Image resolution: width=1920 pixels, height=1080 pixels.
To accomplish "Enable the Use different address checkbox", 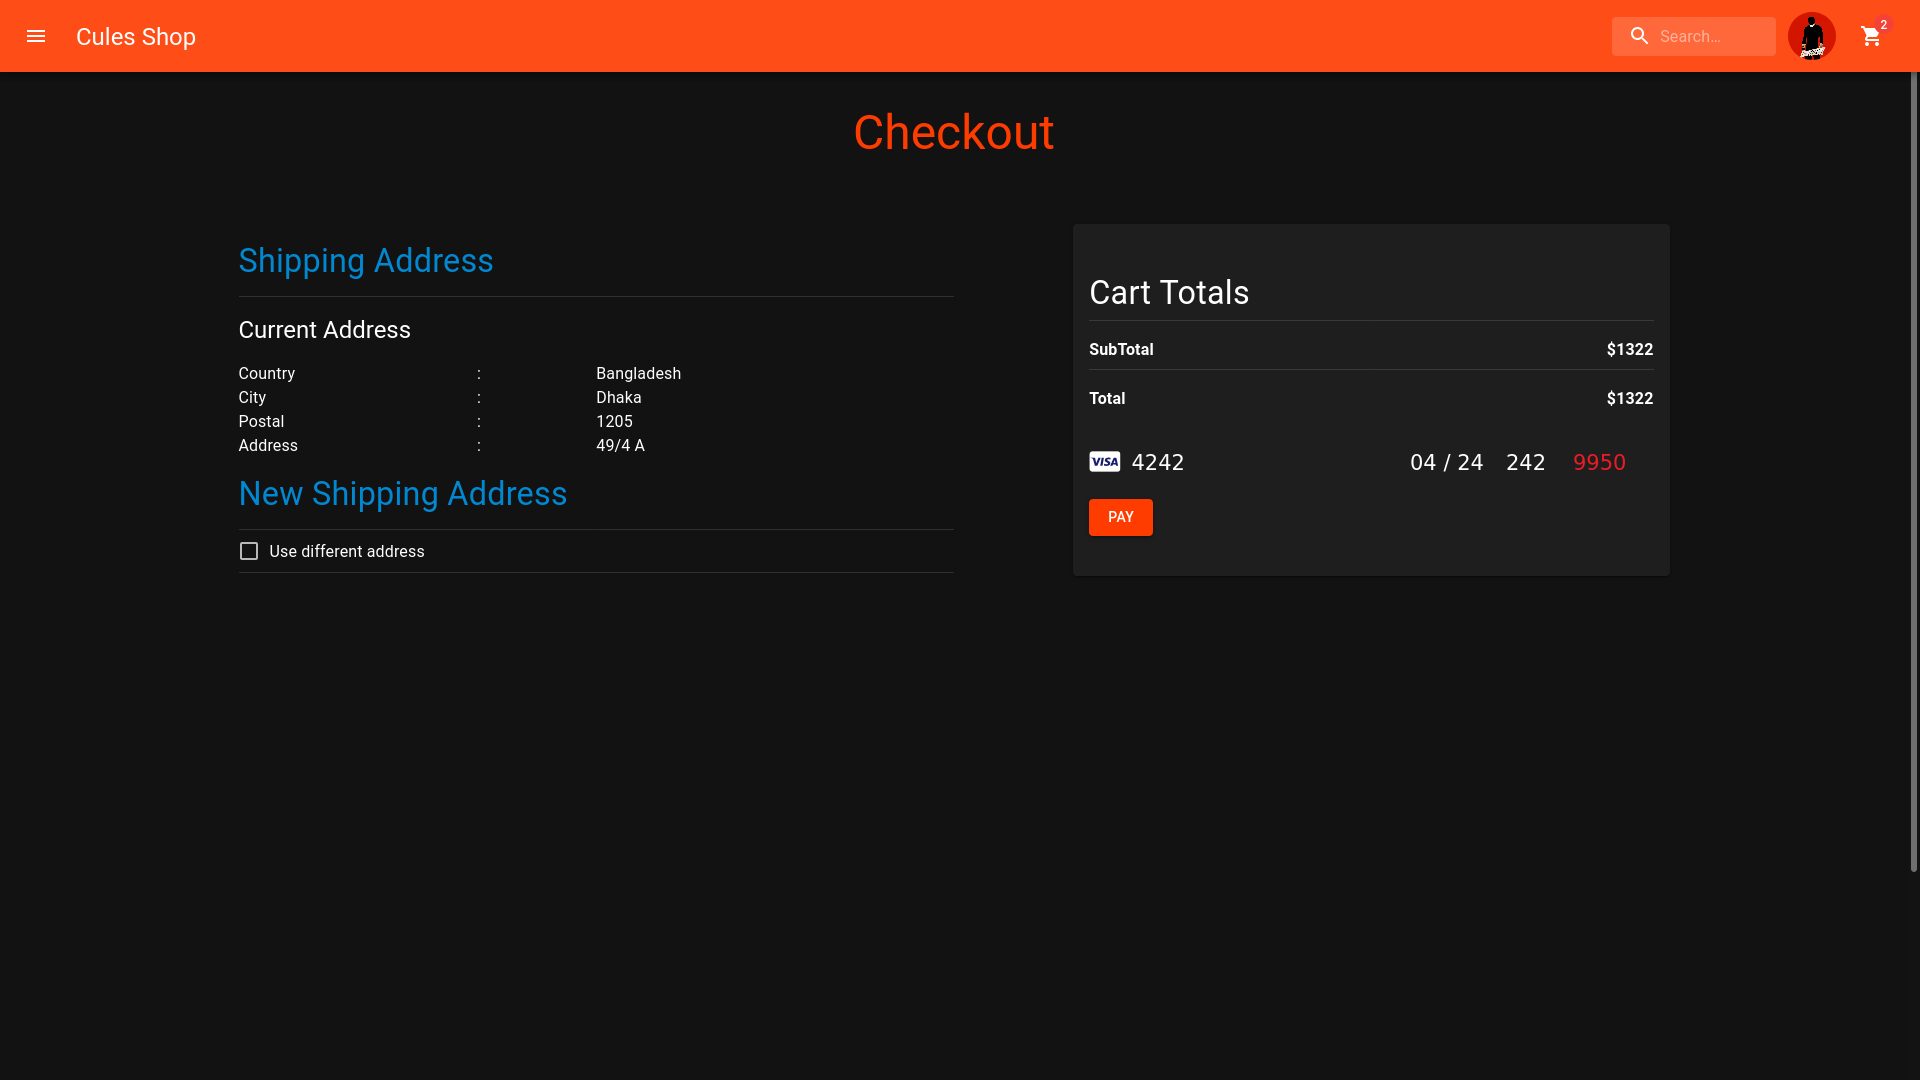I will [x=249, y=551].
